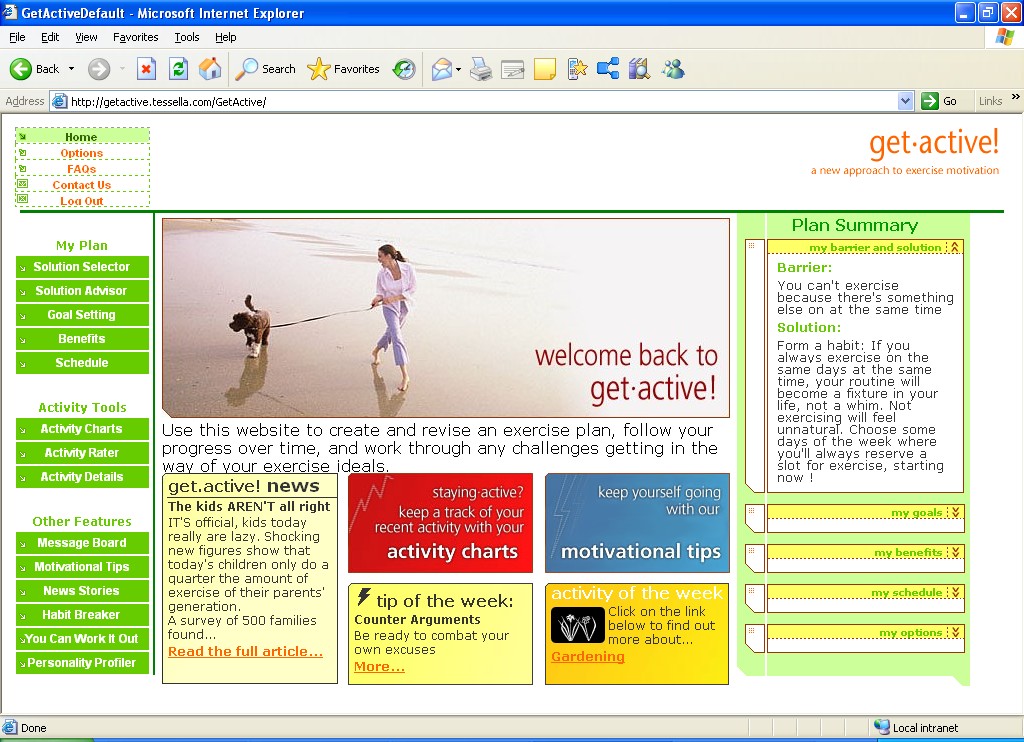Open the History toolbar icon
Screen dimensions: 1024x742
(404, 69)
